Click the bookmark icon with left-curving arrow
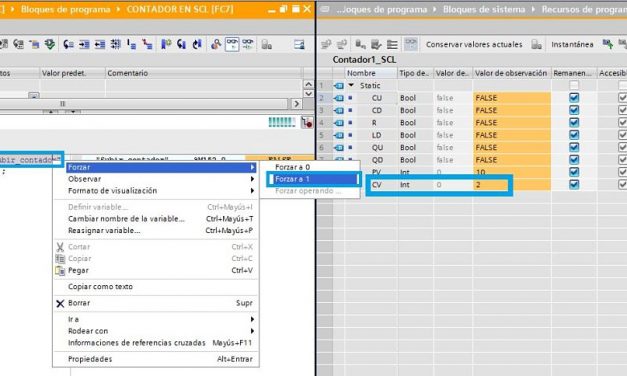This screenshot has height=376, width=627. pyautogui.click(x=181, y=44)
